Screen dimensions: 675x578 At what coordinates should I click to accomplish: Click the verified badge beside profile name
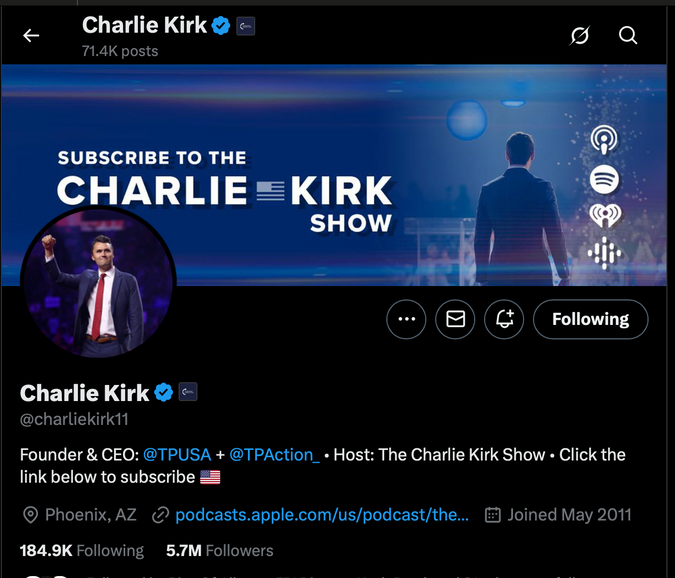pos(164,392)
